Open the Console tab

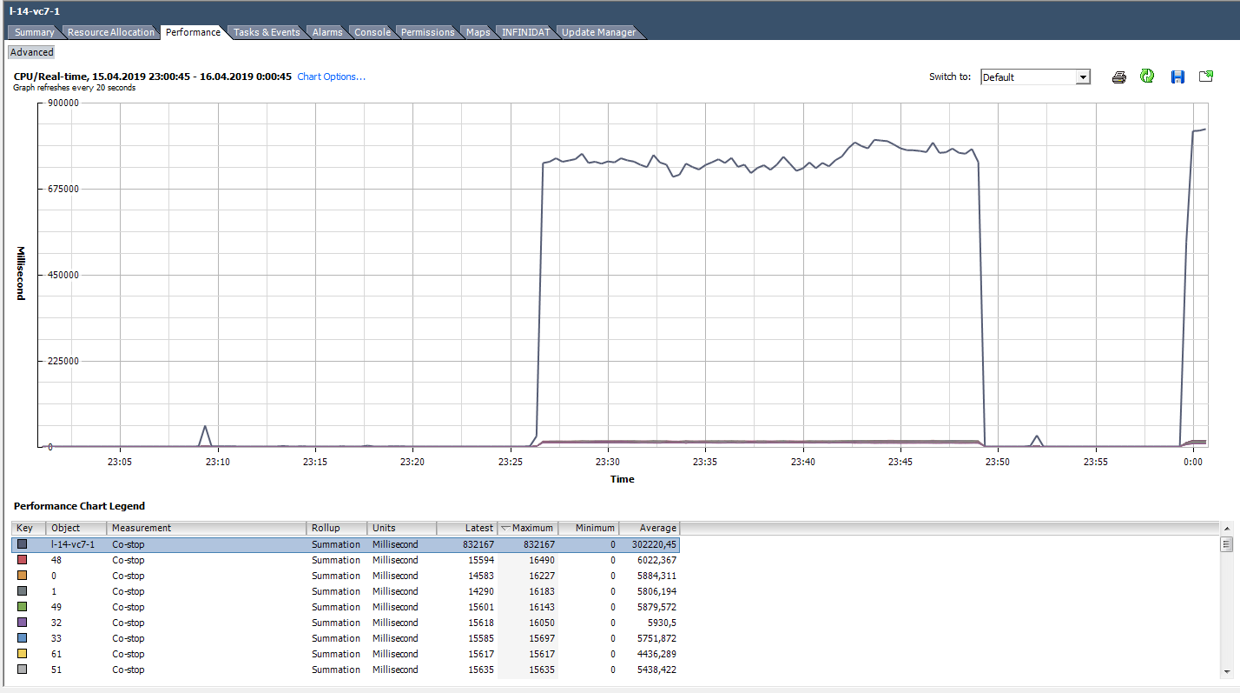coord(372,31)
